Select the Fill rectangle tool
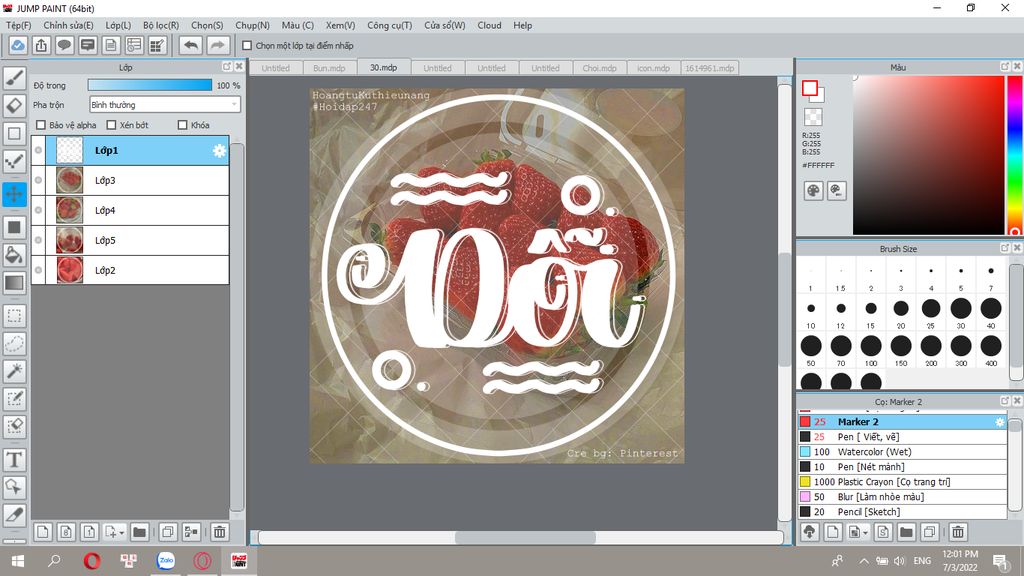 click(14, 227)
